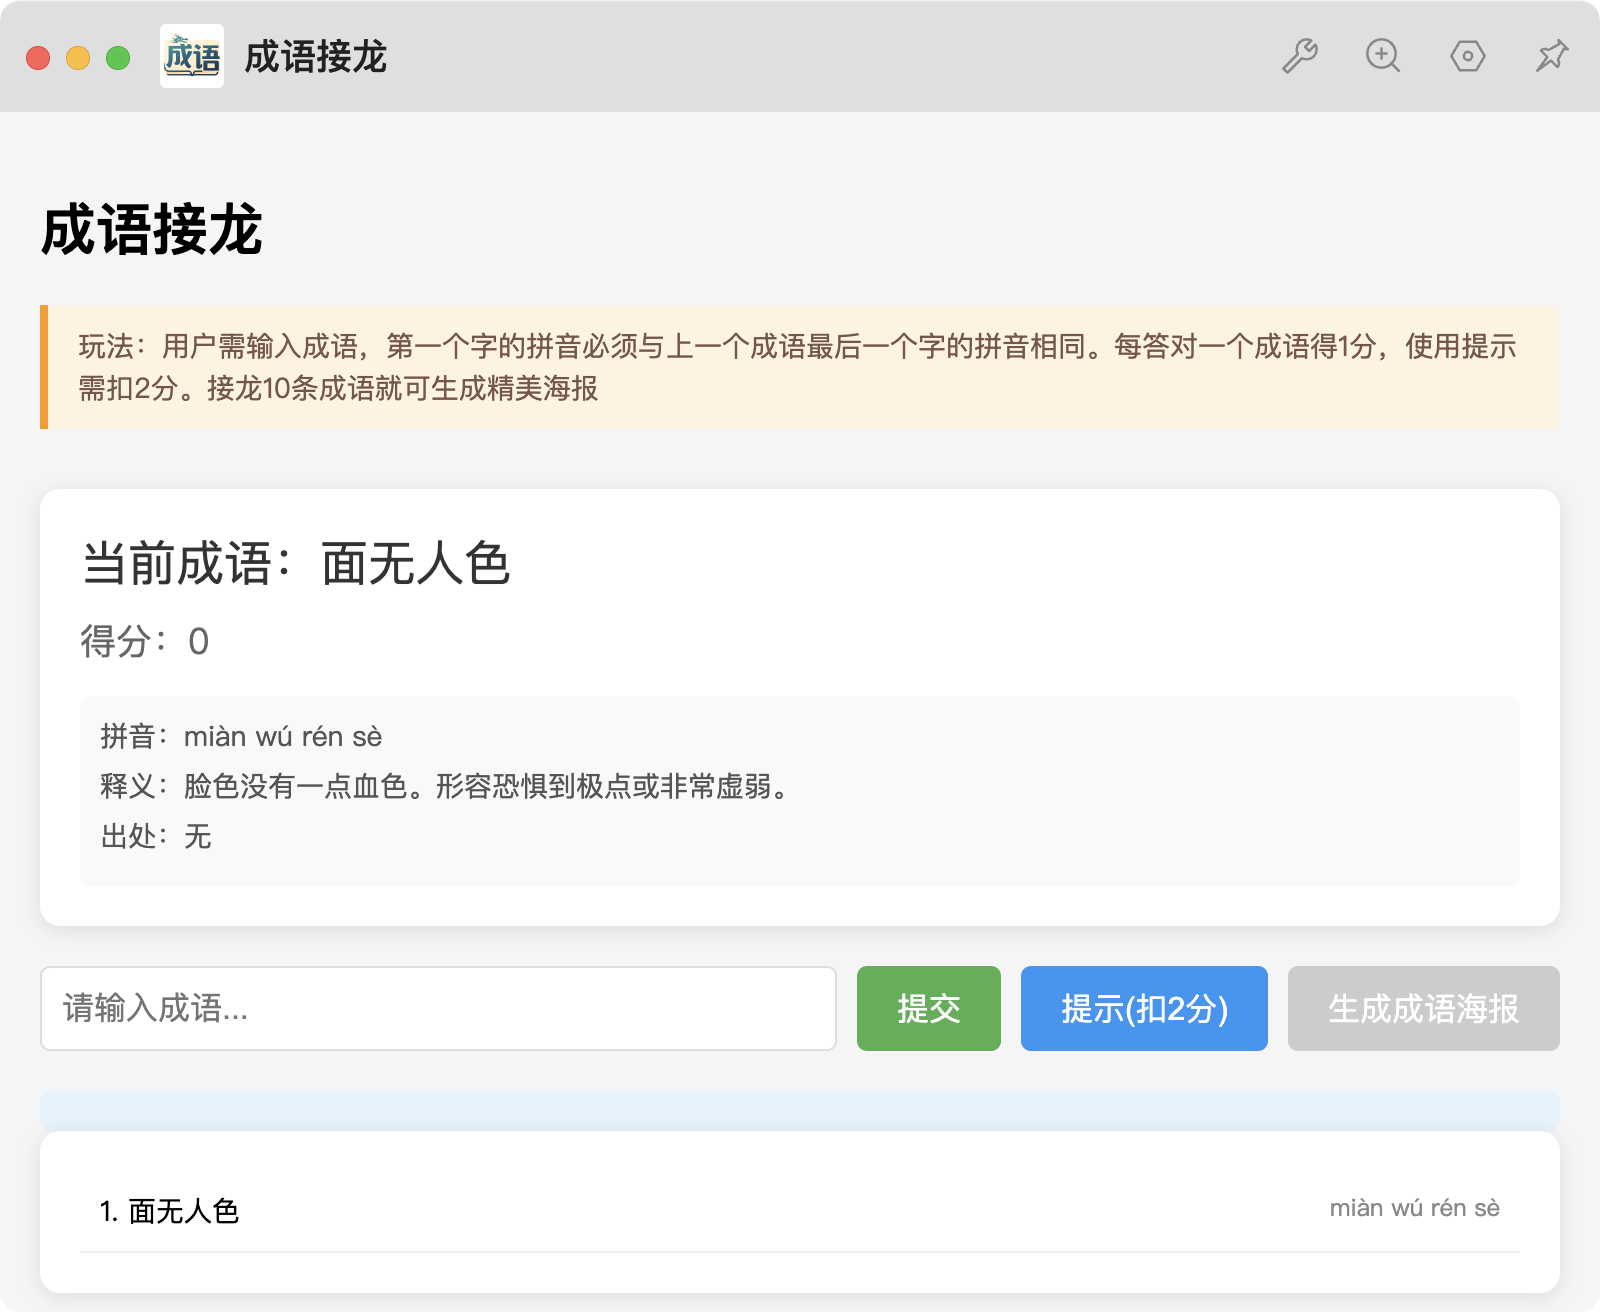Screen dimensions: 1600x1312
Task: Click the 释义 definition line
Action: (446, 786)
